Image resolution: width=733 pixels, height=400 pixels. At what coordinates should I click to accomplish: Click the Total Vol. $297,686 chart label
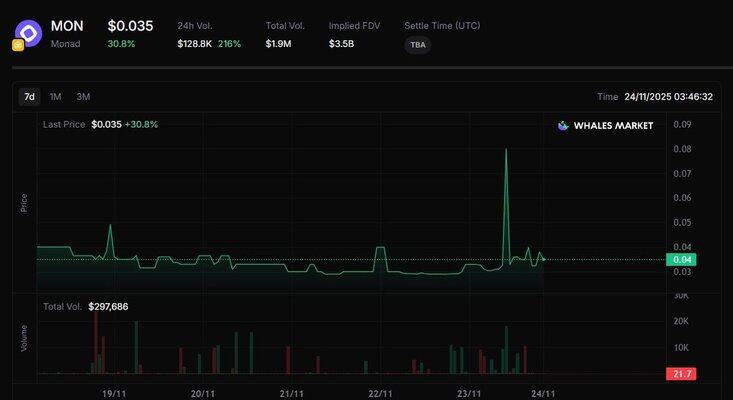pyautogui.click(x=86, y=306)
